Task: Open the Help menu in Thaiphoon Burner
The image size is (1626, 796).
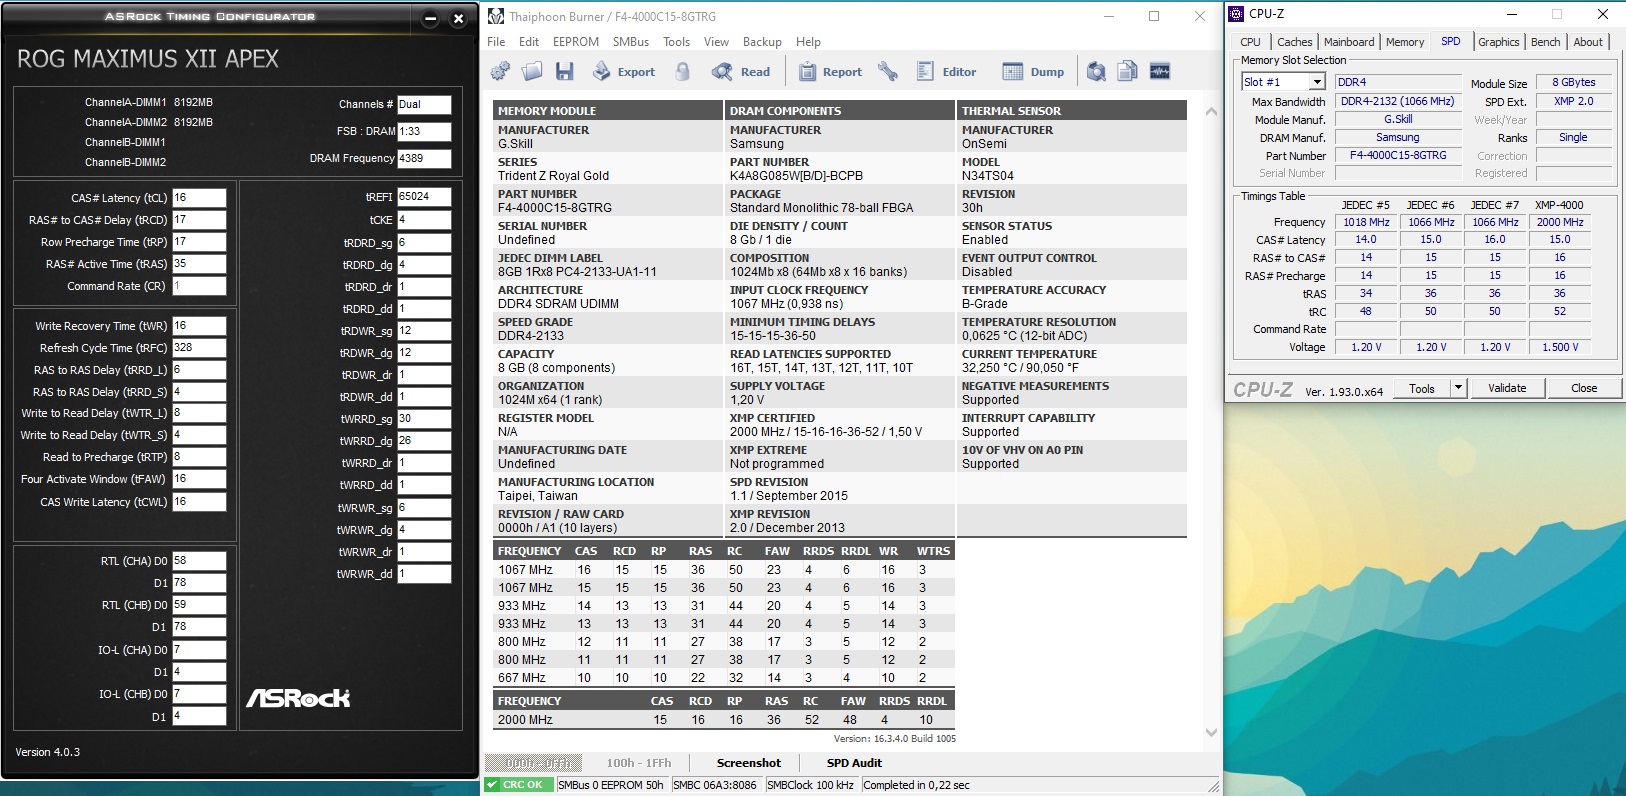Action: coord(808,42)
